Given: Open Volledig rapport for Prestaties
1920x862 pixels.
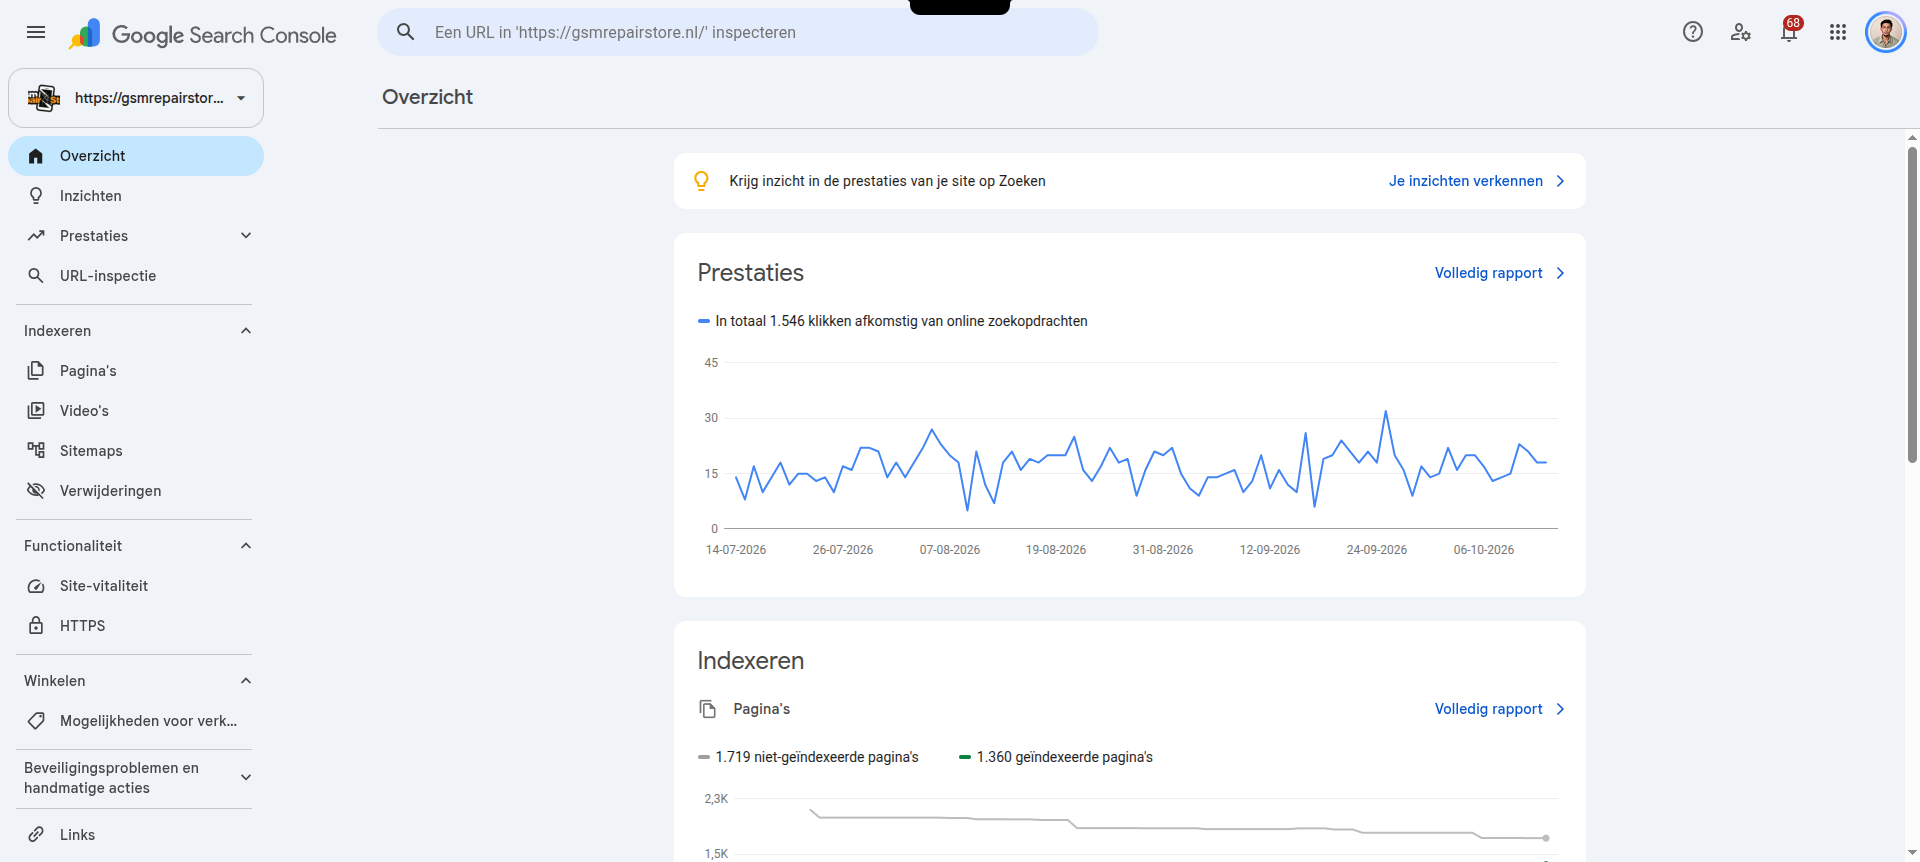Looking at the screenshot, I should point(1500,273).
